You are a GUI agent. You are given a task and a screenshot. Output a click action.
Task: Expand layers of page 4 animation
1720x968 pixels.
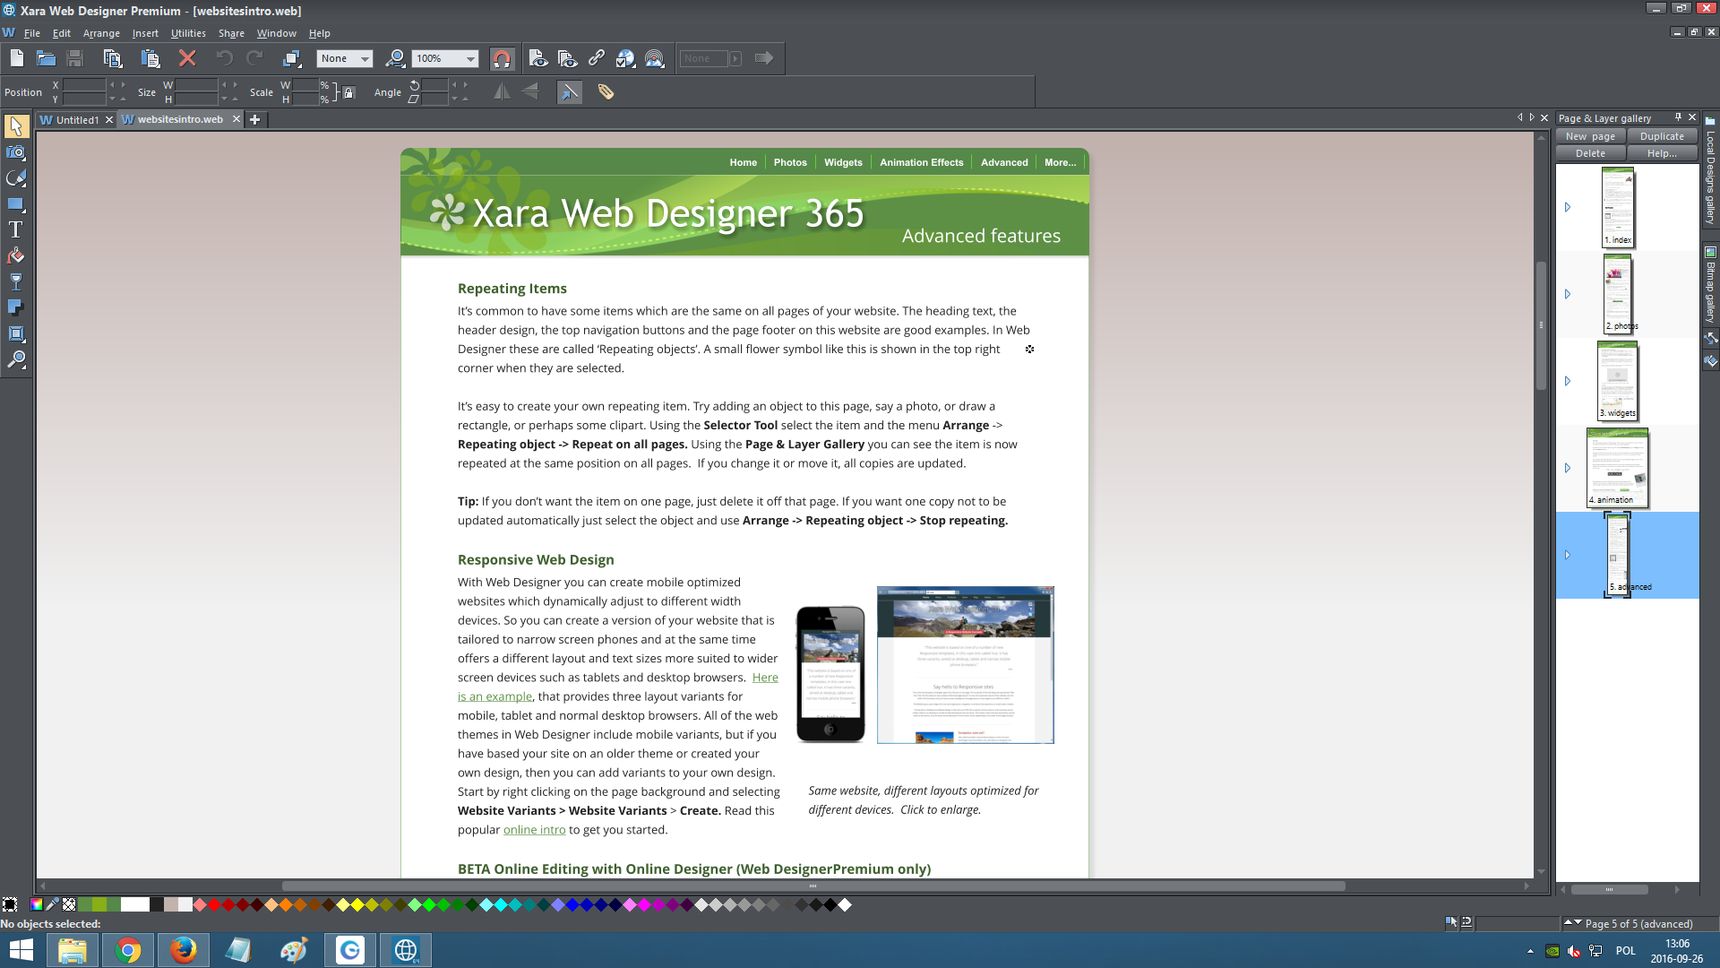1567,468
